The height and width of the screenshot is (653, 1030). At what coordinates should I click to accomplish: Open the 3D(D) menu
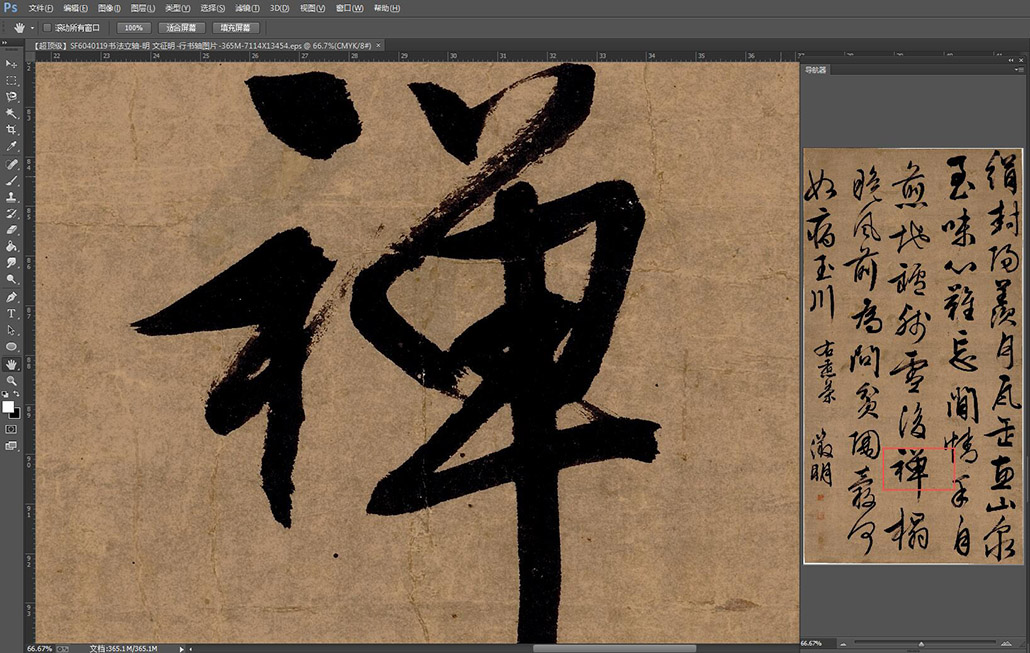pyautogui.click(x=279, y=8)
